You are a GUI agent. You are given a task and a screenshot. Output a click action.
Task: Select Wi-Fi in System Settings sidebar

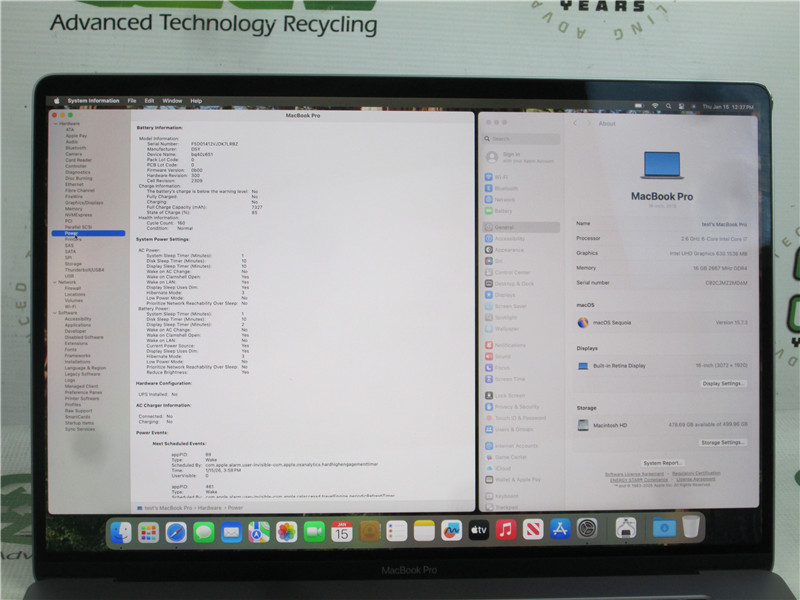[x=521, y=177]
